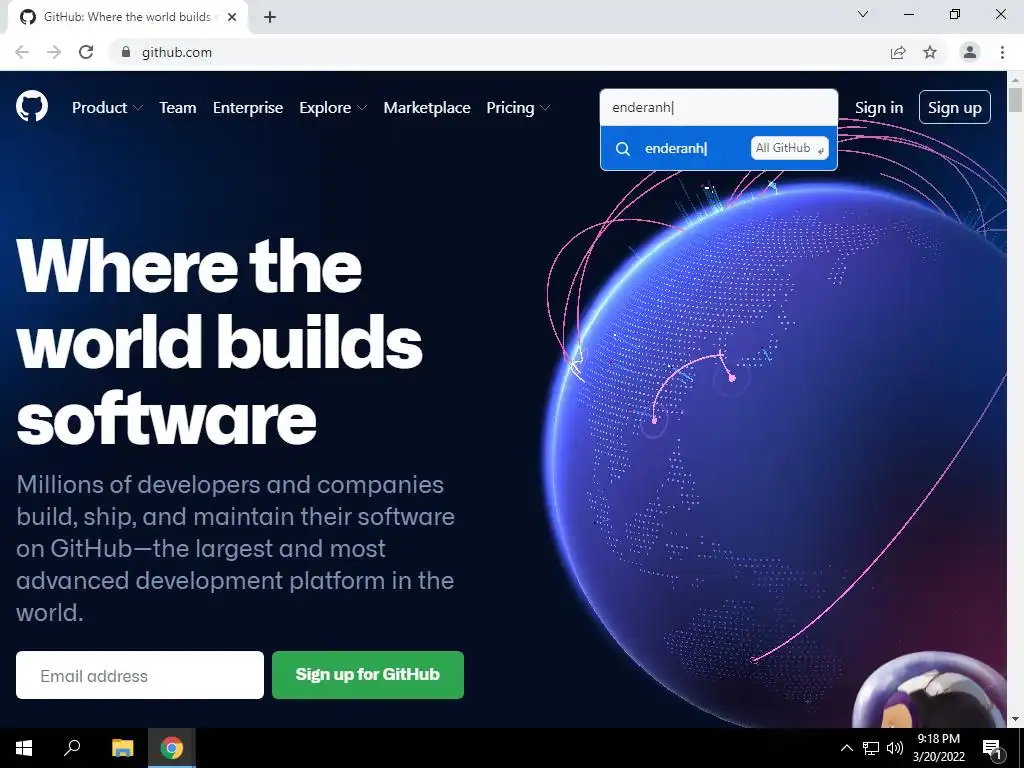Image resolution: width=1024 pixels, height=768 pixels.
Task: Open Chrome three-dot menu
Action: [x=1002, y=52]
